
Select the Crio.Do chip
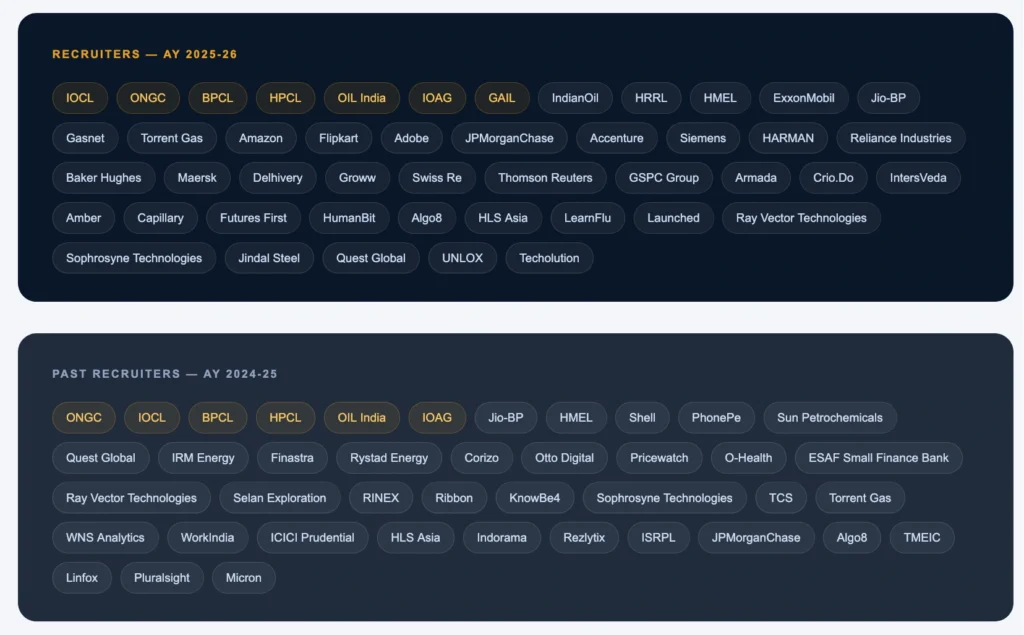pyautogui.click(x=833, y=178)
